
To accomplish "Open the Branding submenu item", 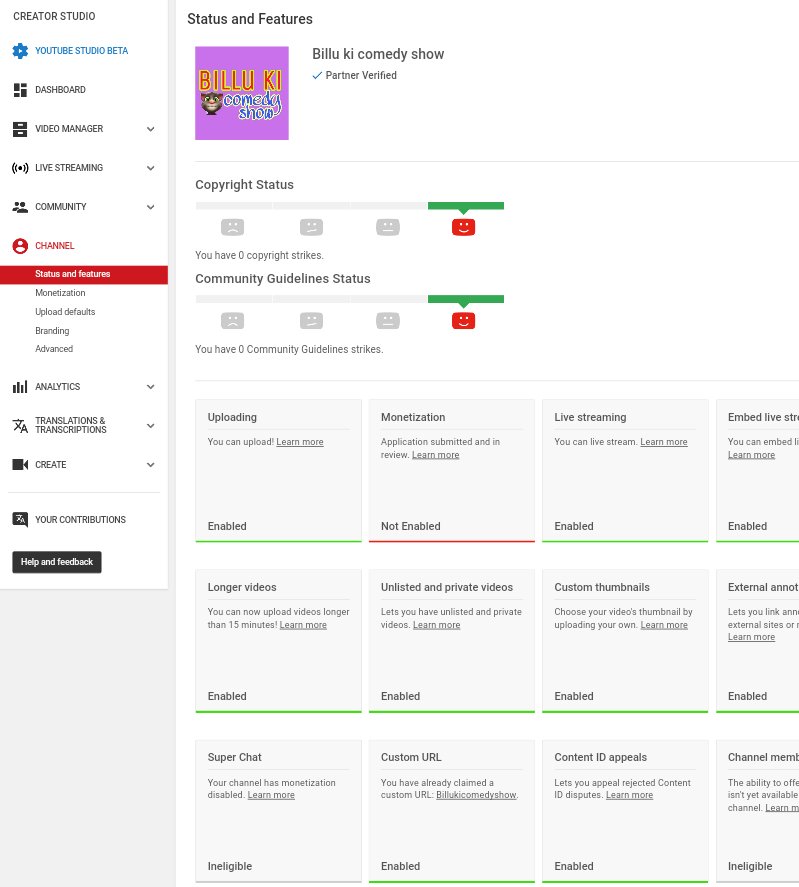I will click(52, 331).
